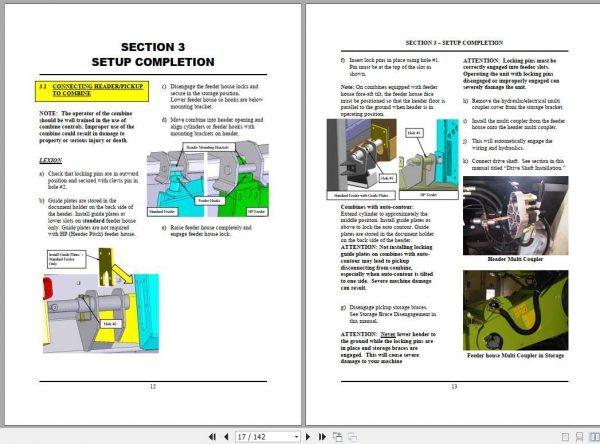600x444 pixels.
Task: Switch to single page view
Action: (565, 437)
